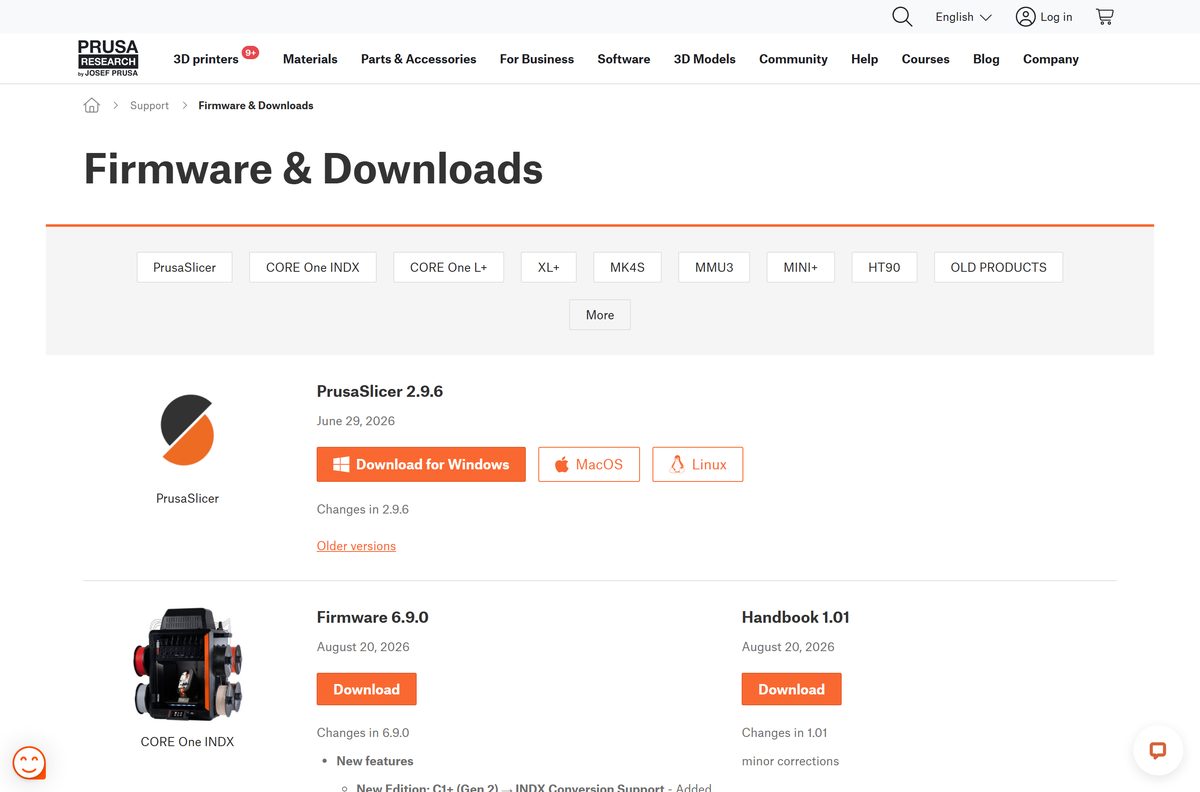Click the PrusaSlicer 2.9.6 heading
The height and width of the screenshot is (792, 1200).
point(380,391)
